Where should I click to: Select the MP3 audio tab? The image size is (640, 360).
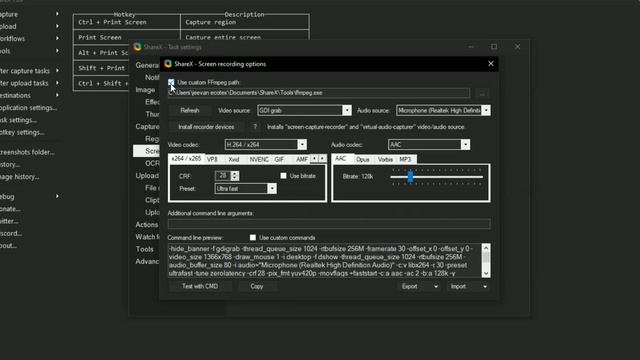point(405,160)
